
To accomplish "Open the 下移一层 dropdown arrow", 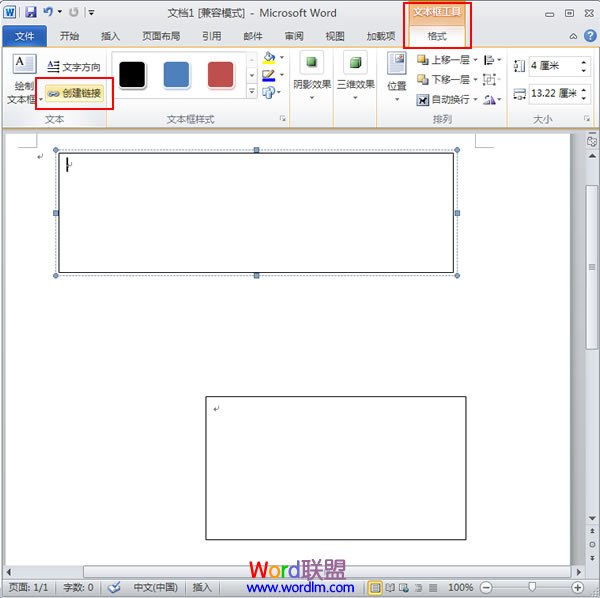I will coord(475,79).
